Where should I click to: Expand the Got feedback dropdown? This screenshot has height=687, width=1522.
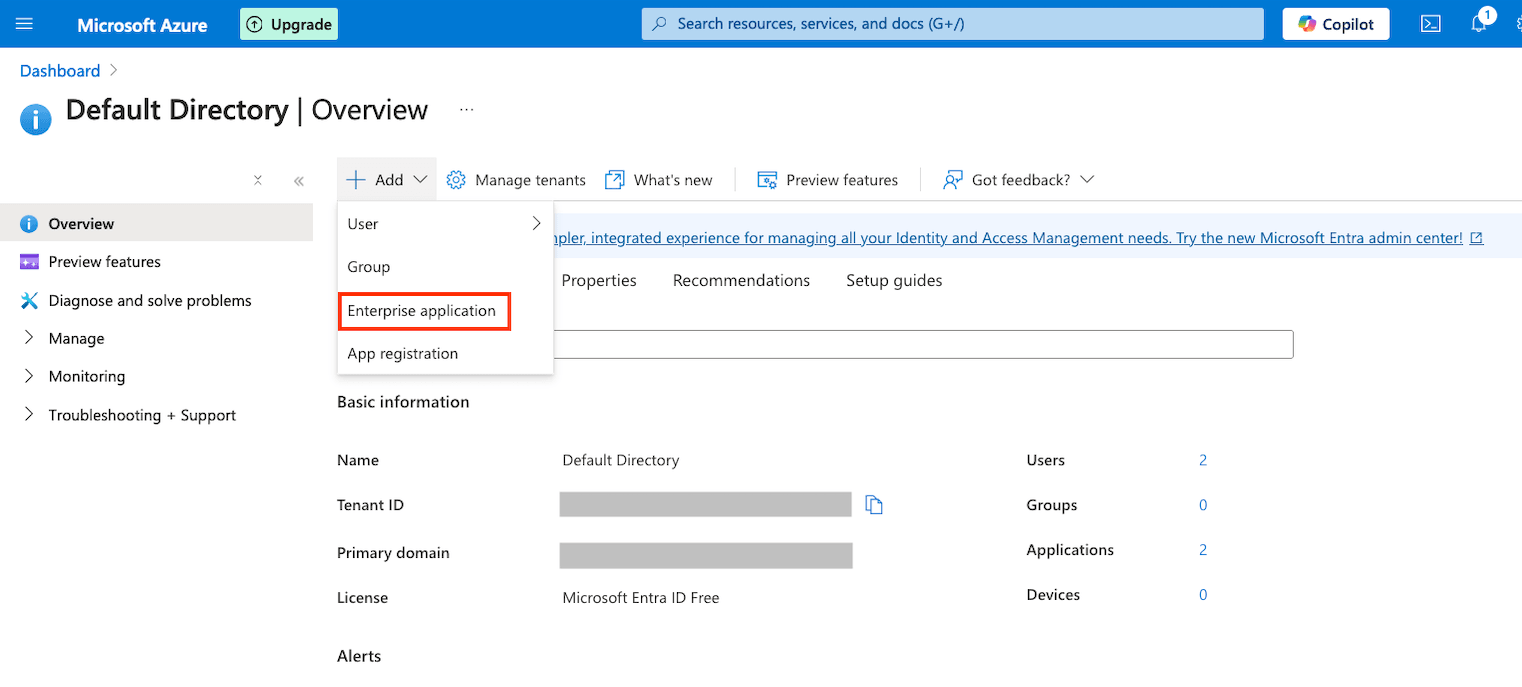(x=1019, y=180)
